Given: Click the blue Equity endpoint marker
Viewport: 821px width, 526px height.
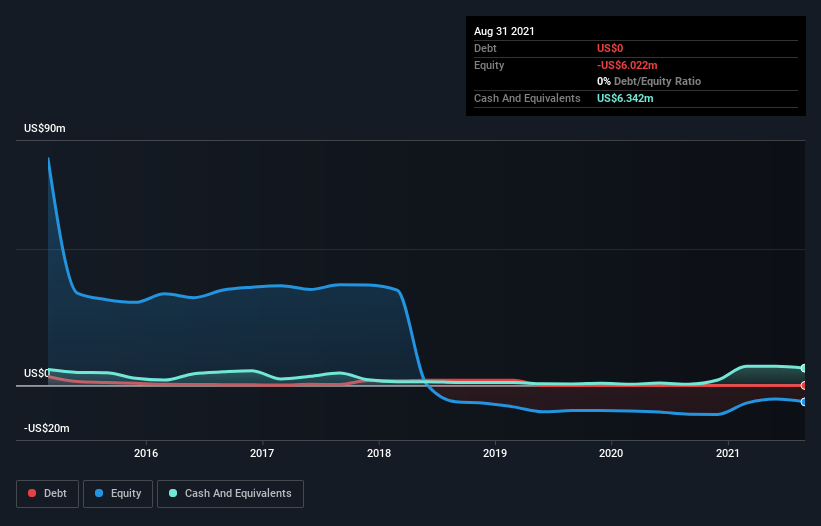Looking at the screenshot, I should (804, 402).
